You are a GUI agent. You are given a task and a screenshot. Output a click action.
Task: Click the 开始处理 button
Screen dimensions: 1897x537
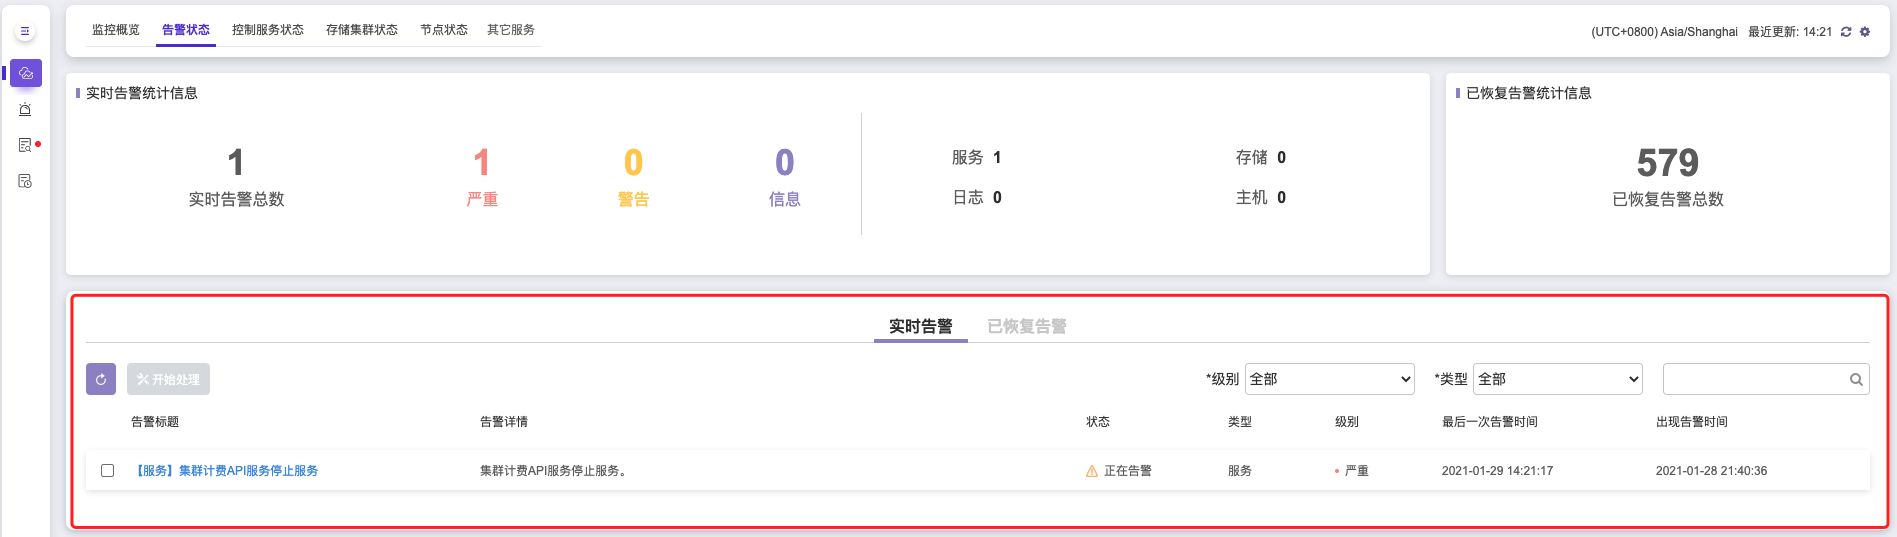tap(168, 379)
